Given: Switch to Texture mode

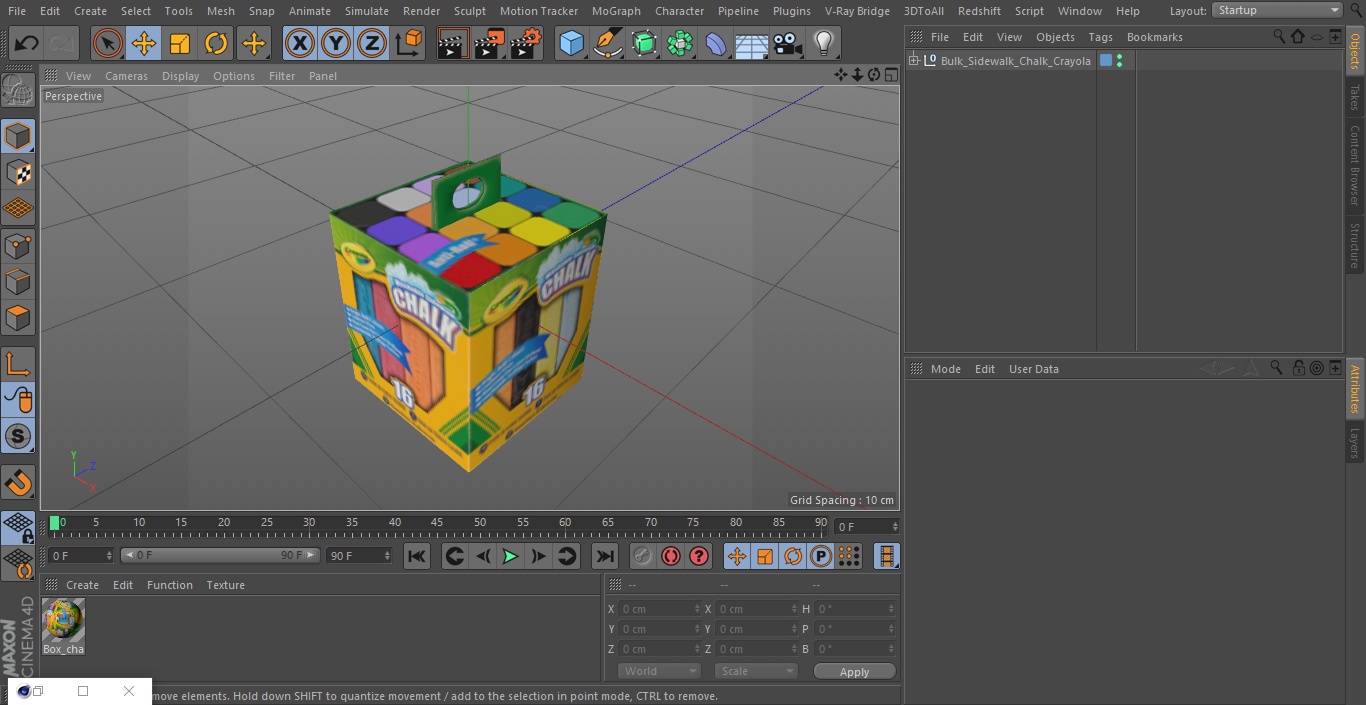Looking at the screenshot, I should click(18, 173).
